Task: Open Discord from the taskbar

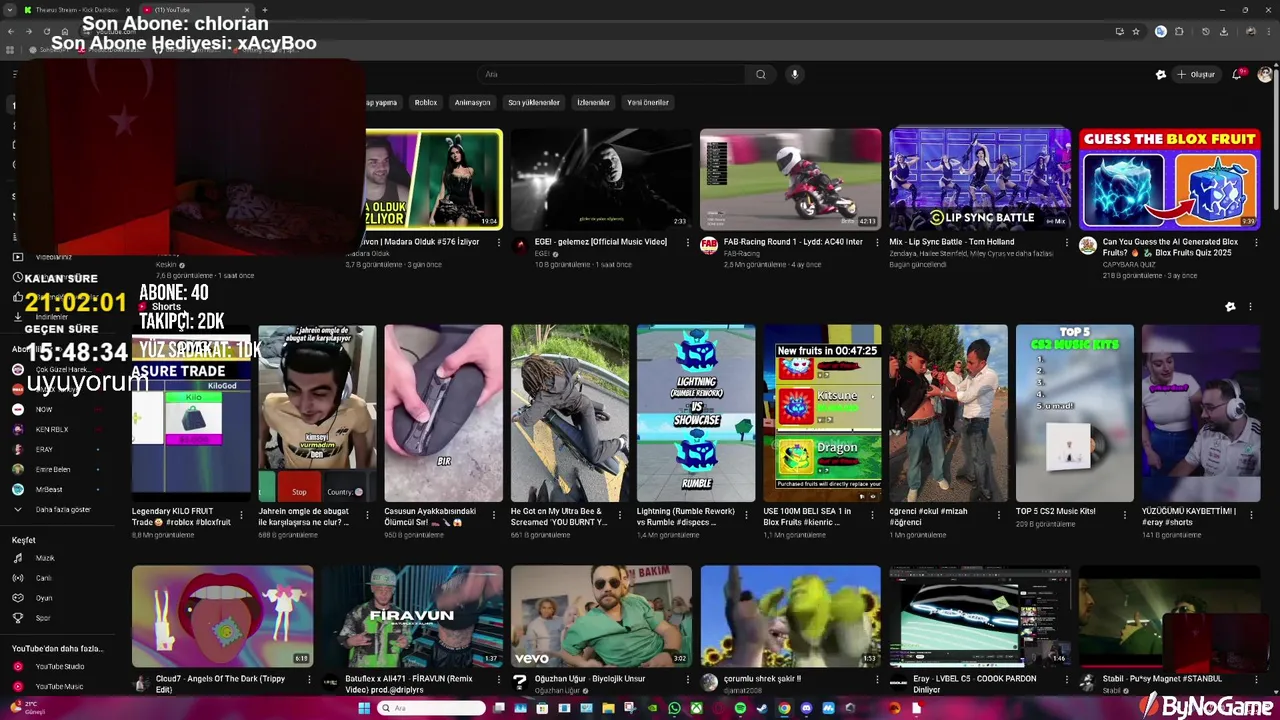Action: point(806,708)
